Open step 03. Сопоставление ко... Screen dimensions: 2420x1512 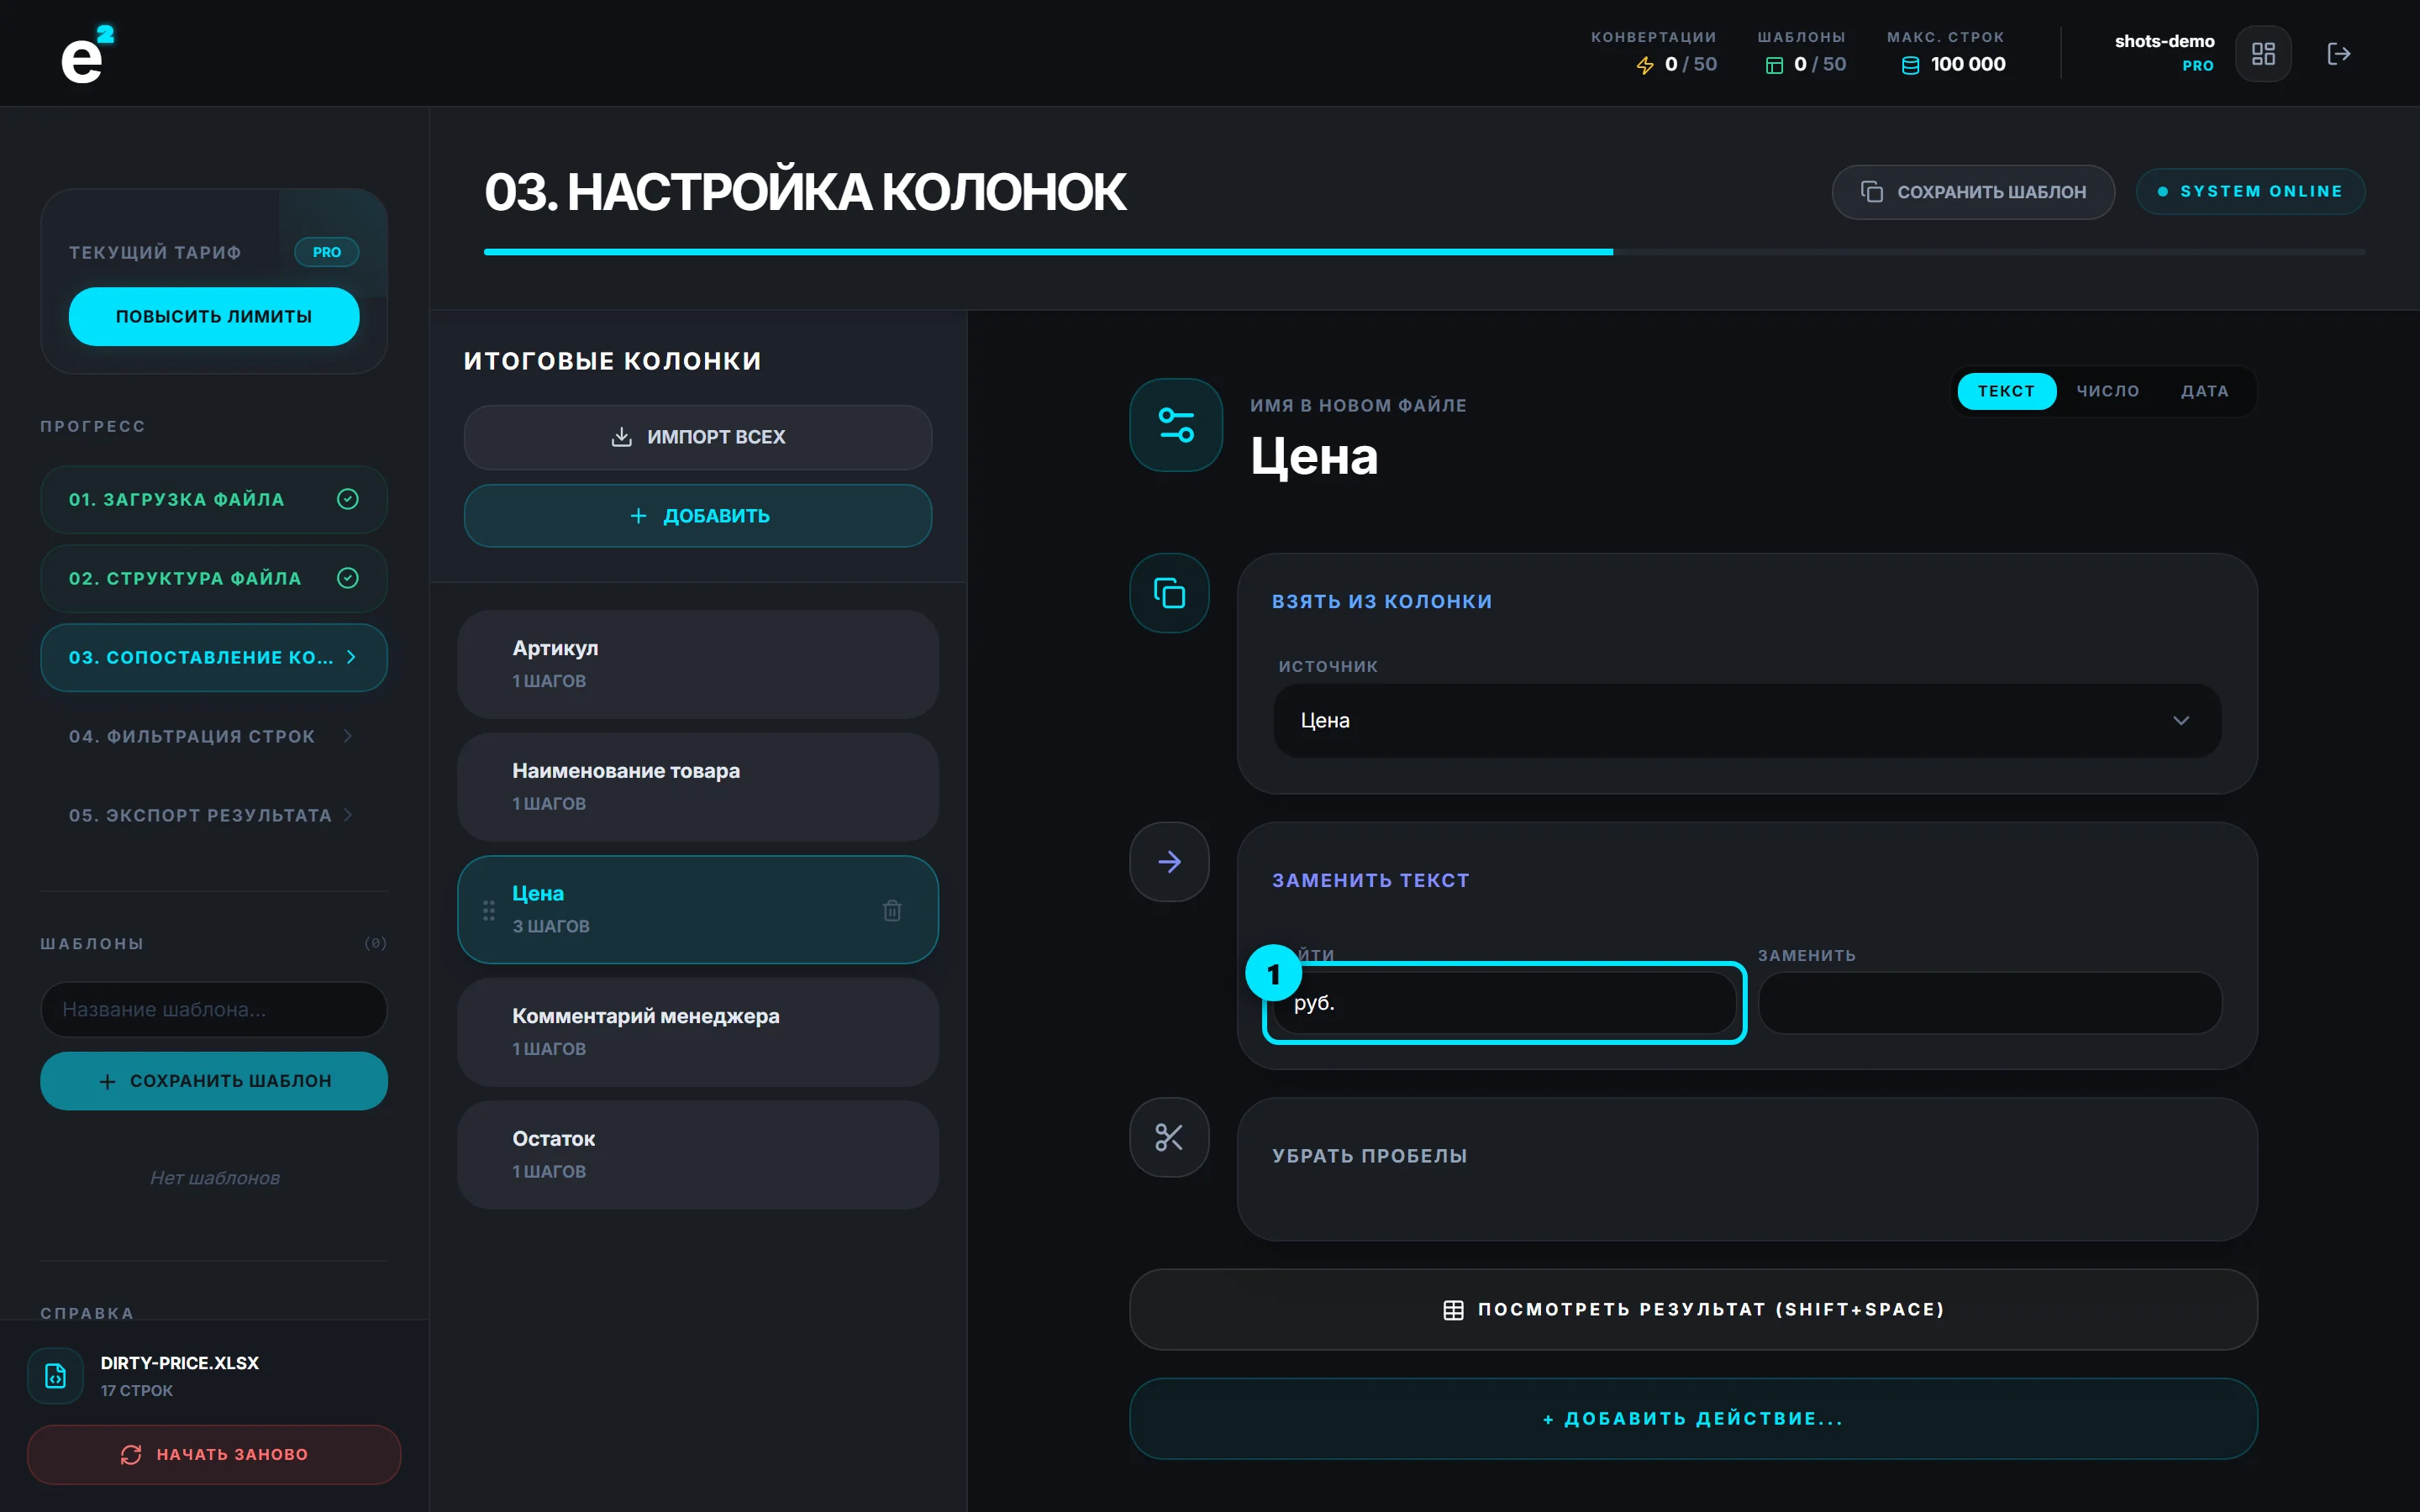click(214, 657)
